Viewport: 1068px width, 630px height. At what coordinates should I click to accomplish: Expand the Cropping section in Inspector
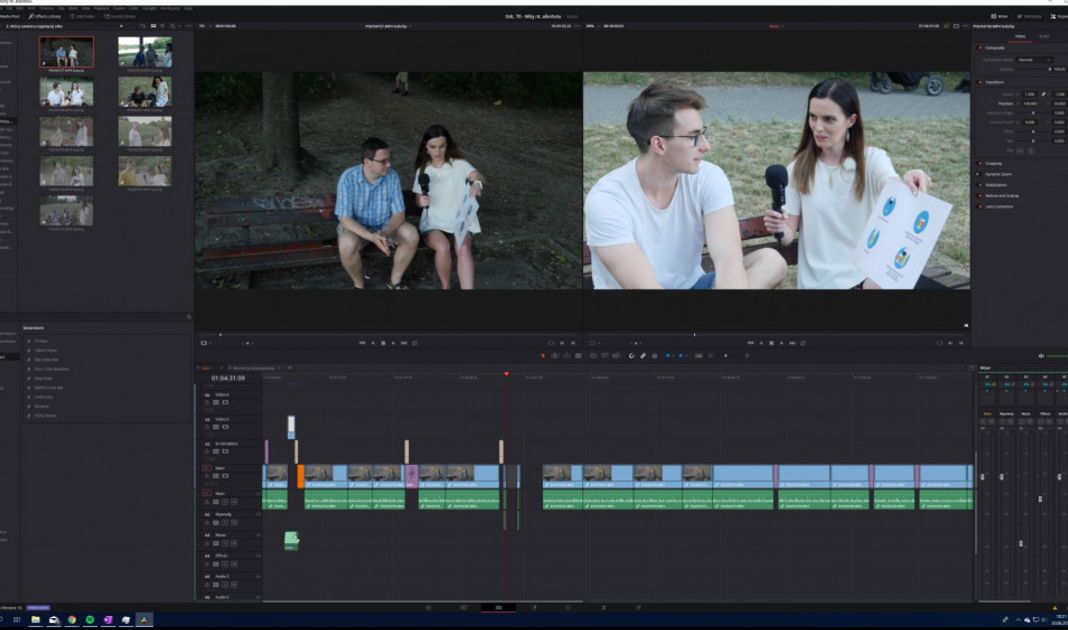[x=993, y=163]
